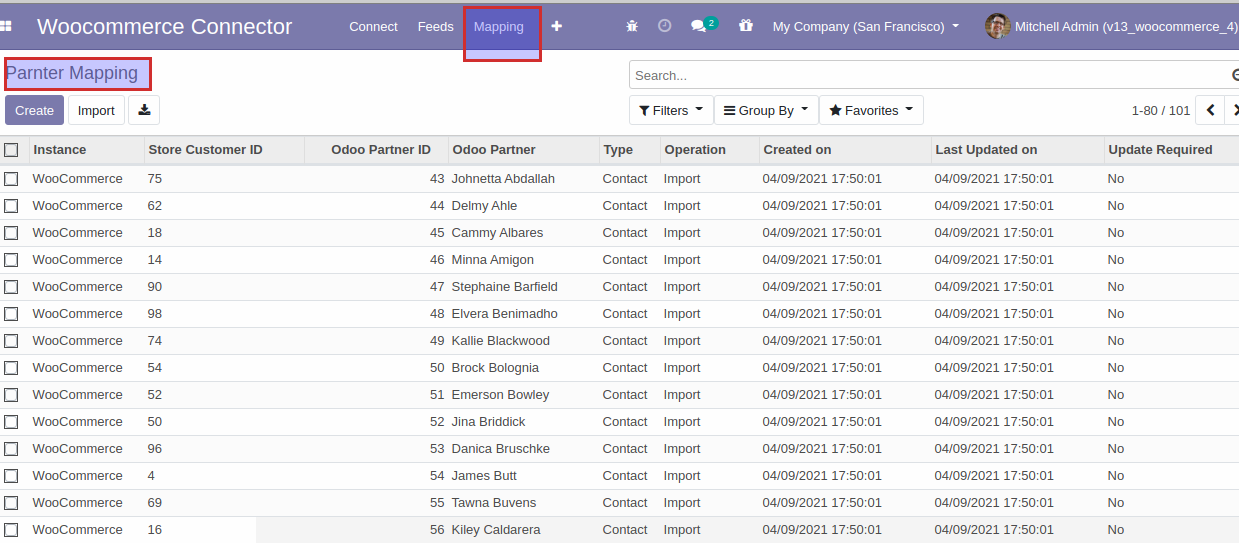Image resolution: width=1239 pixels, height=543 pixels.
Task: Click Woocommerce Connector app title
Action: pos(165,27)
